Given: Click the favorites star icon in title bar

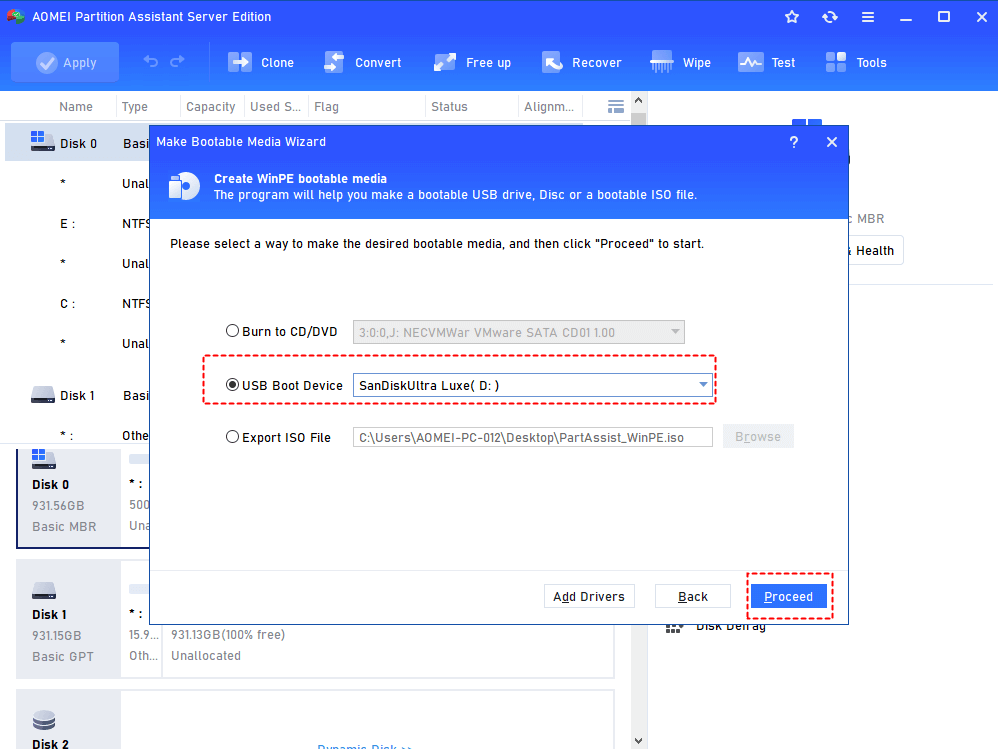Looking at the screenshot, I should [x=792, y=17].
